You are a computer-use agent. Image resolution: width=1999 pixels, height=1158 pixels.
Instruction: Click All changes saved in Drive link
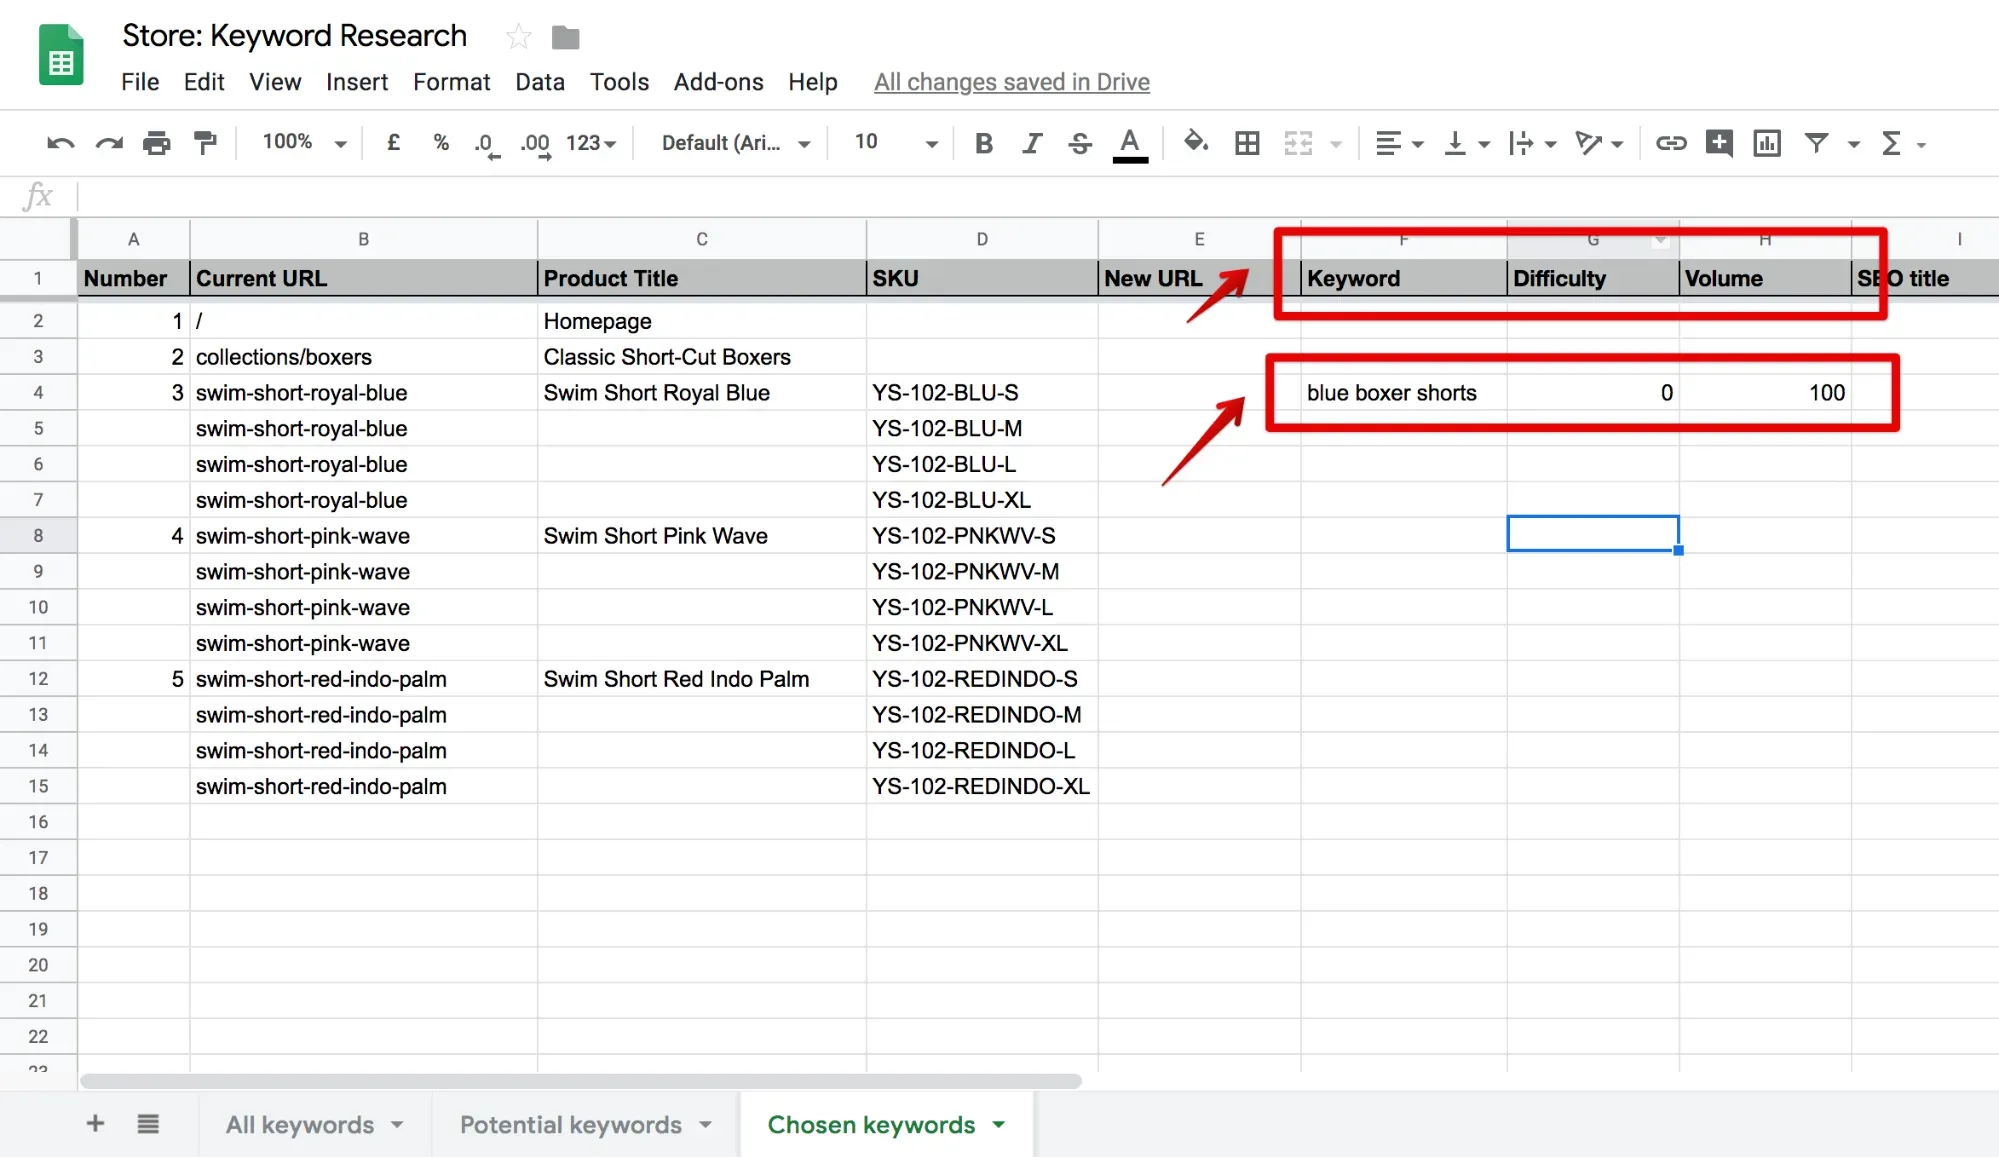pyautogui.click(x=1011, y=82)
